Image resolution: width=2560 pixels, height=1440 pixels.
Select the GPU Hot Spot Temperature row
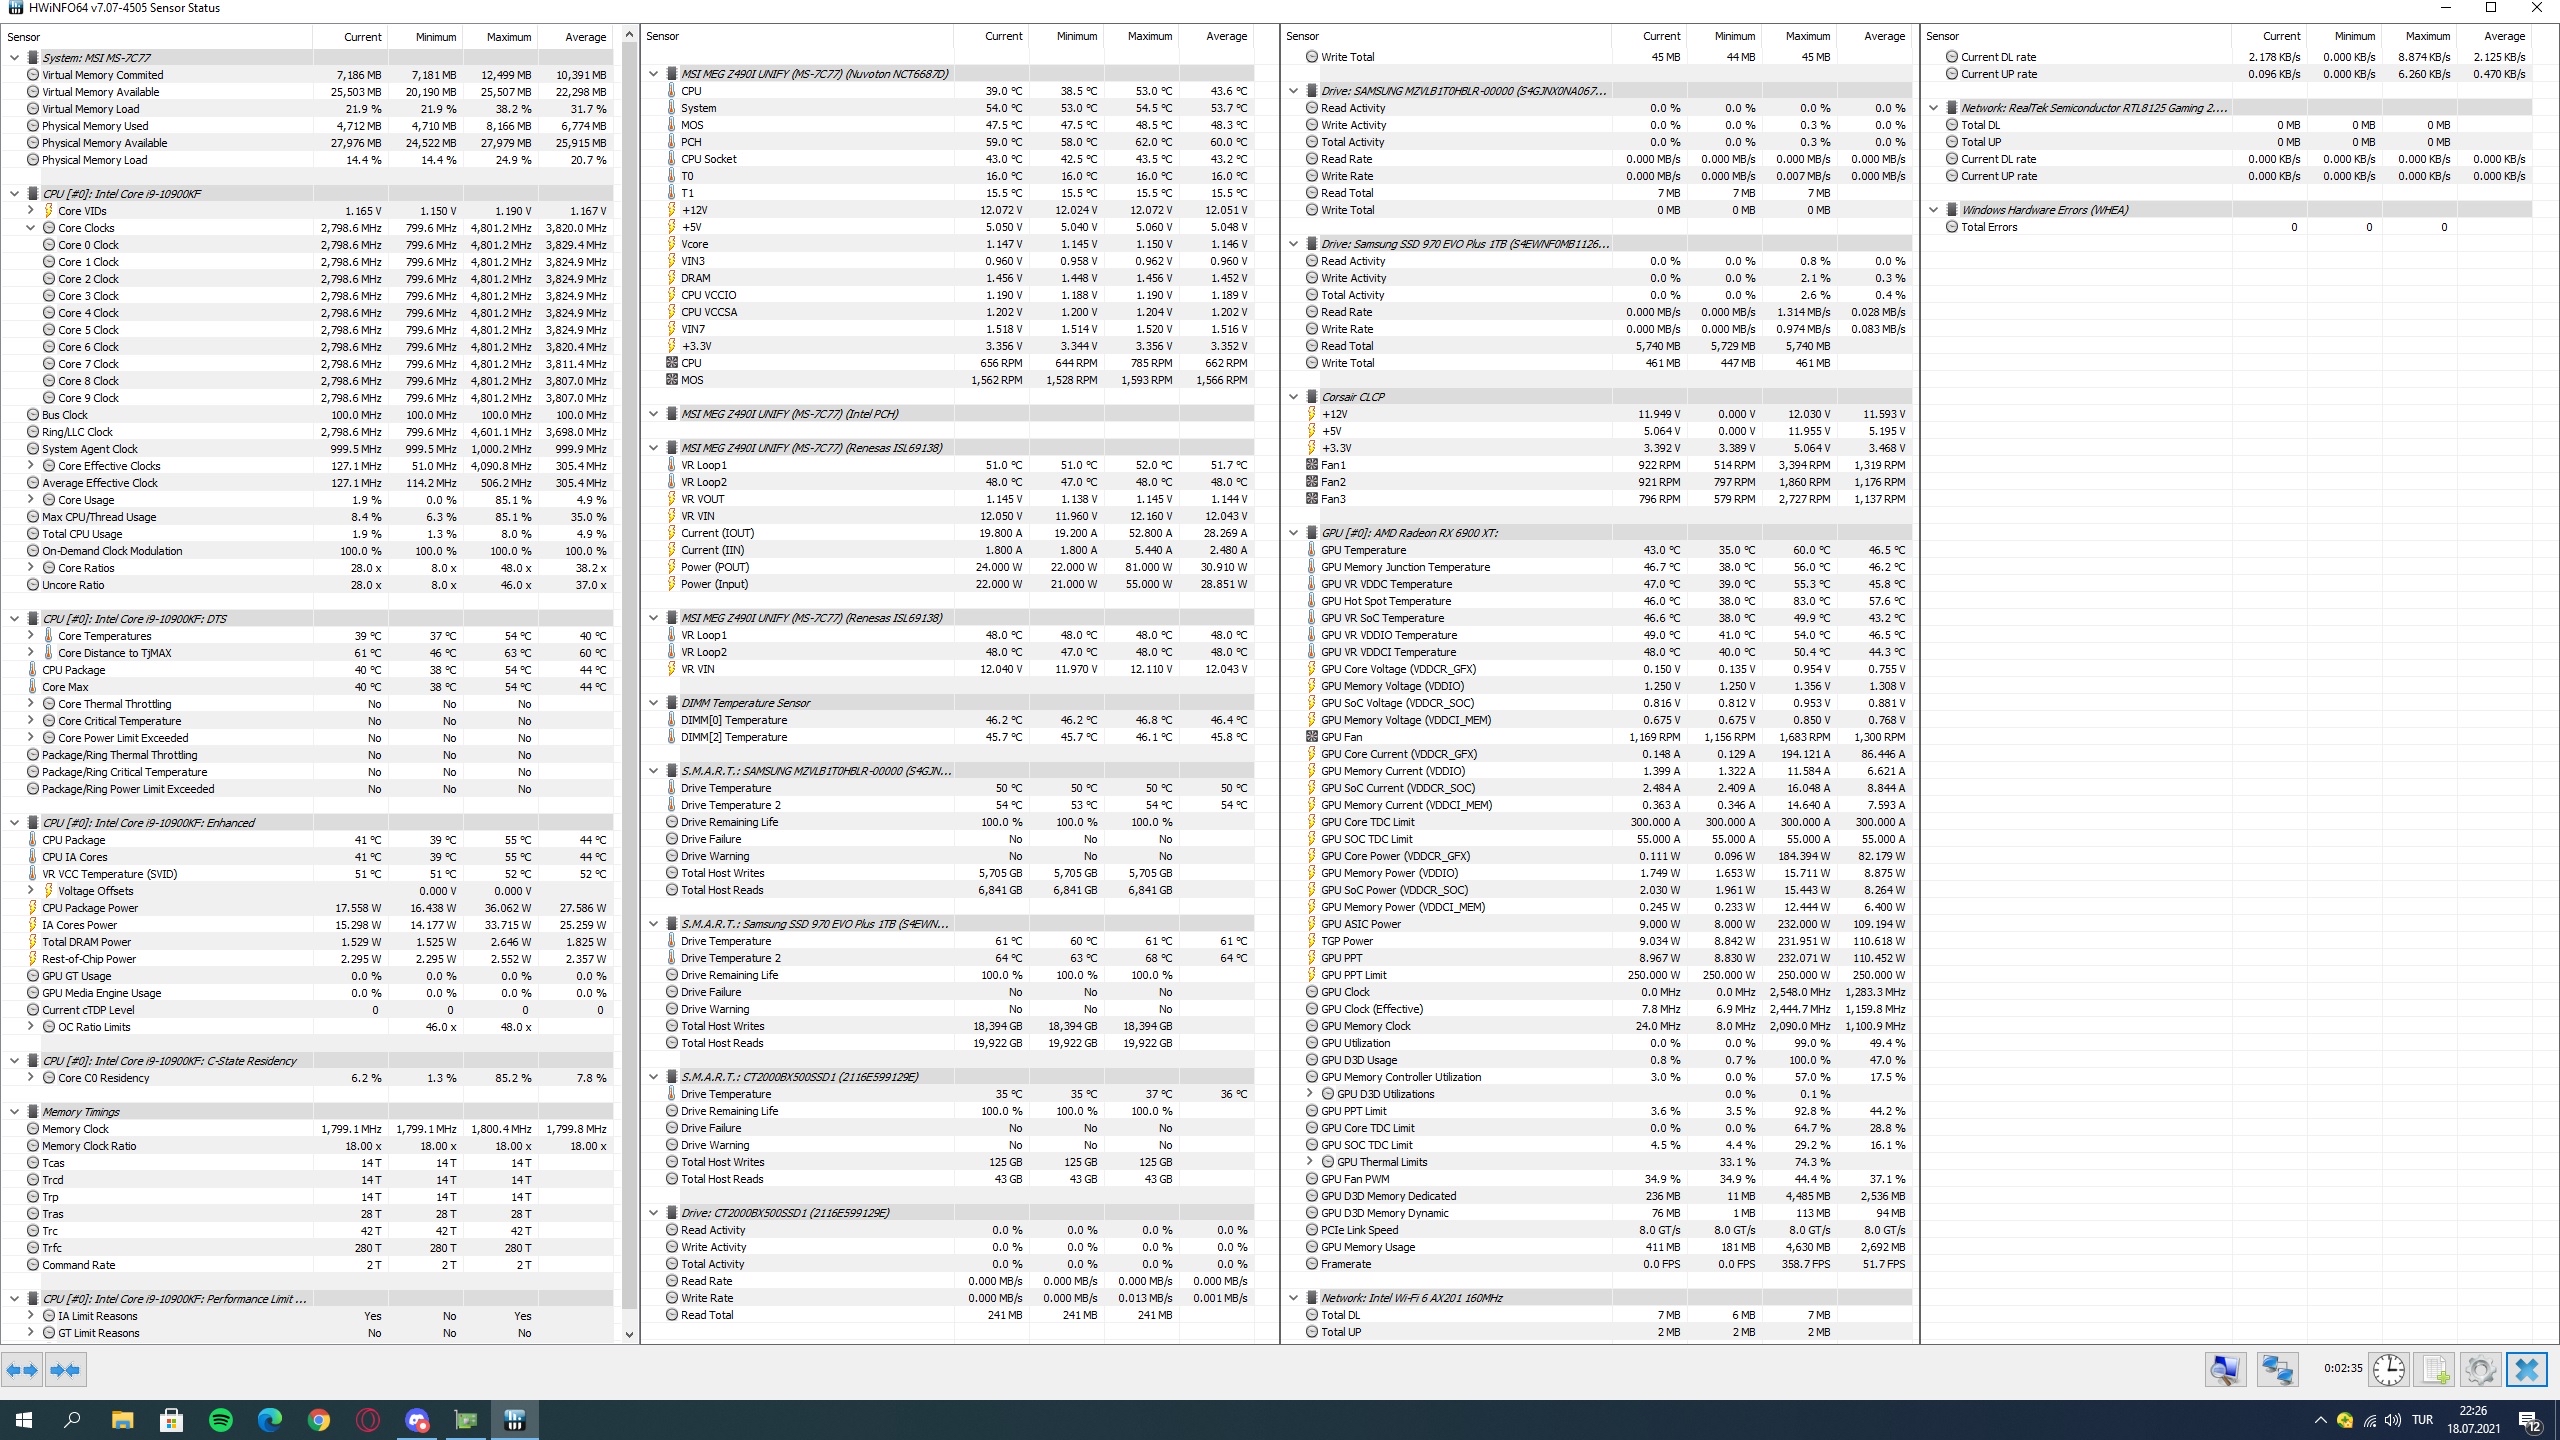coord(1597,601)
